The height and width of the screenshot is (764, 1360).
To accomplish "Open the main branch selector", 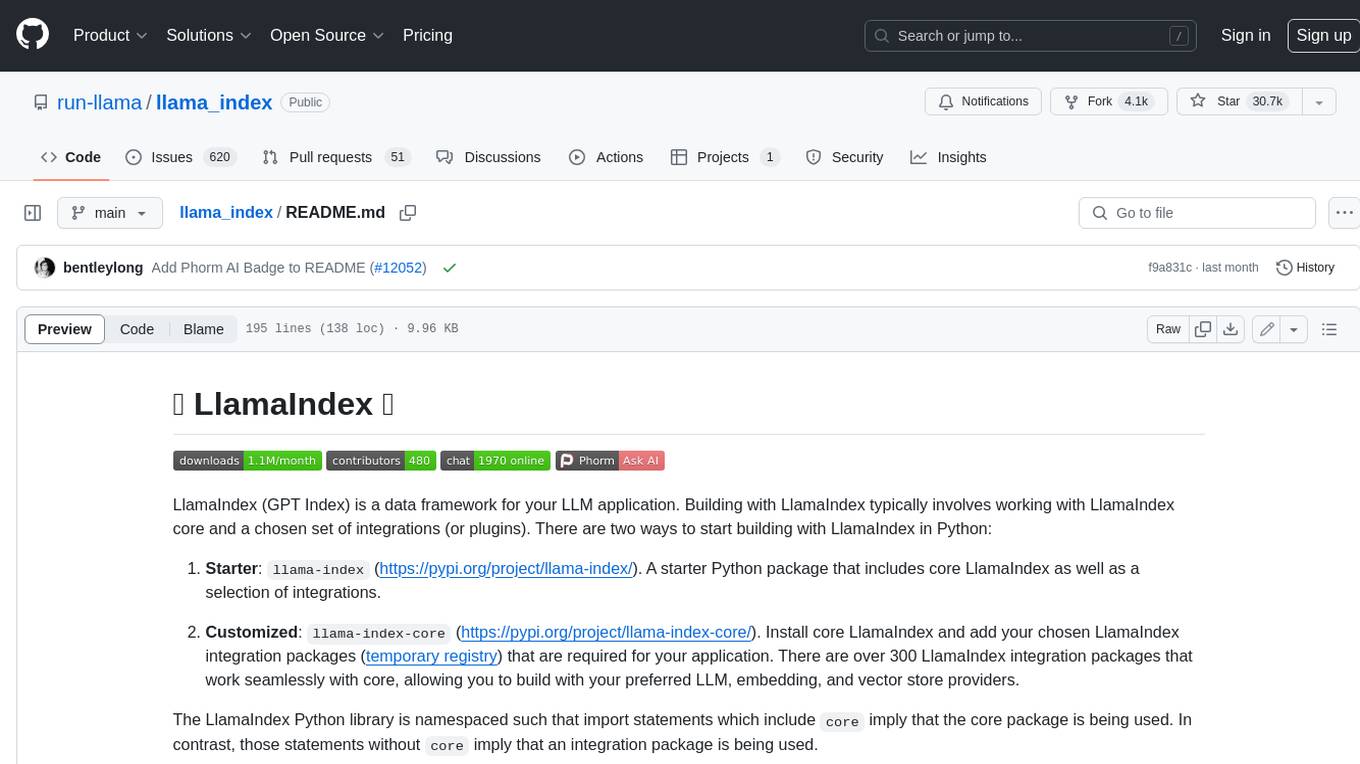I will click(x=109, y=213).
